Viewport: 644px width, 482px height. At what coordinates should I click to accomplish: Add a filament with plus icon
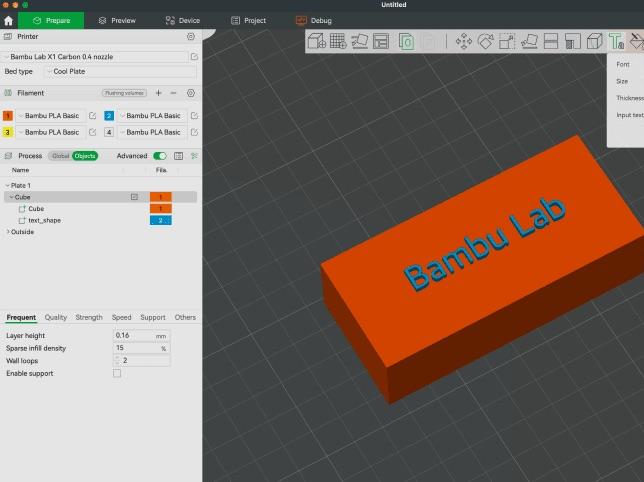click(x=159, y=93)
